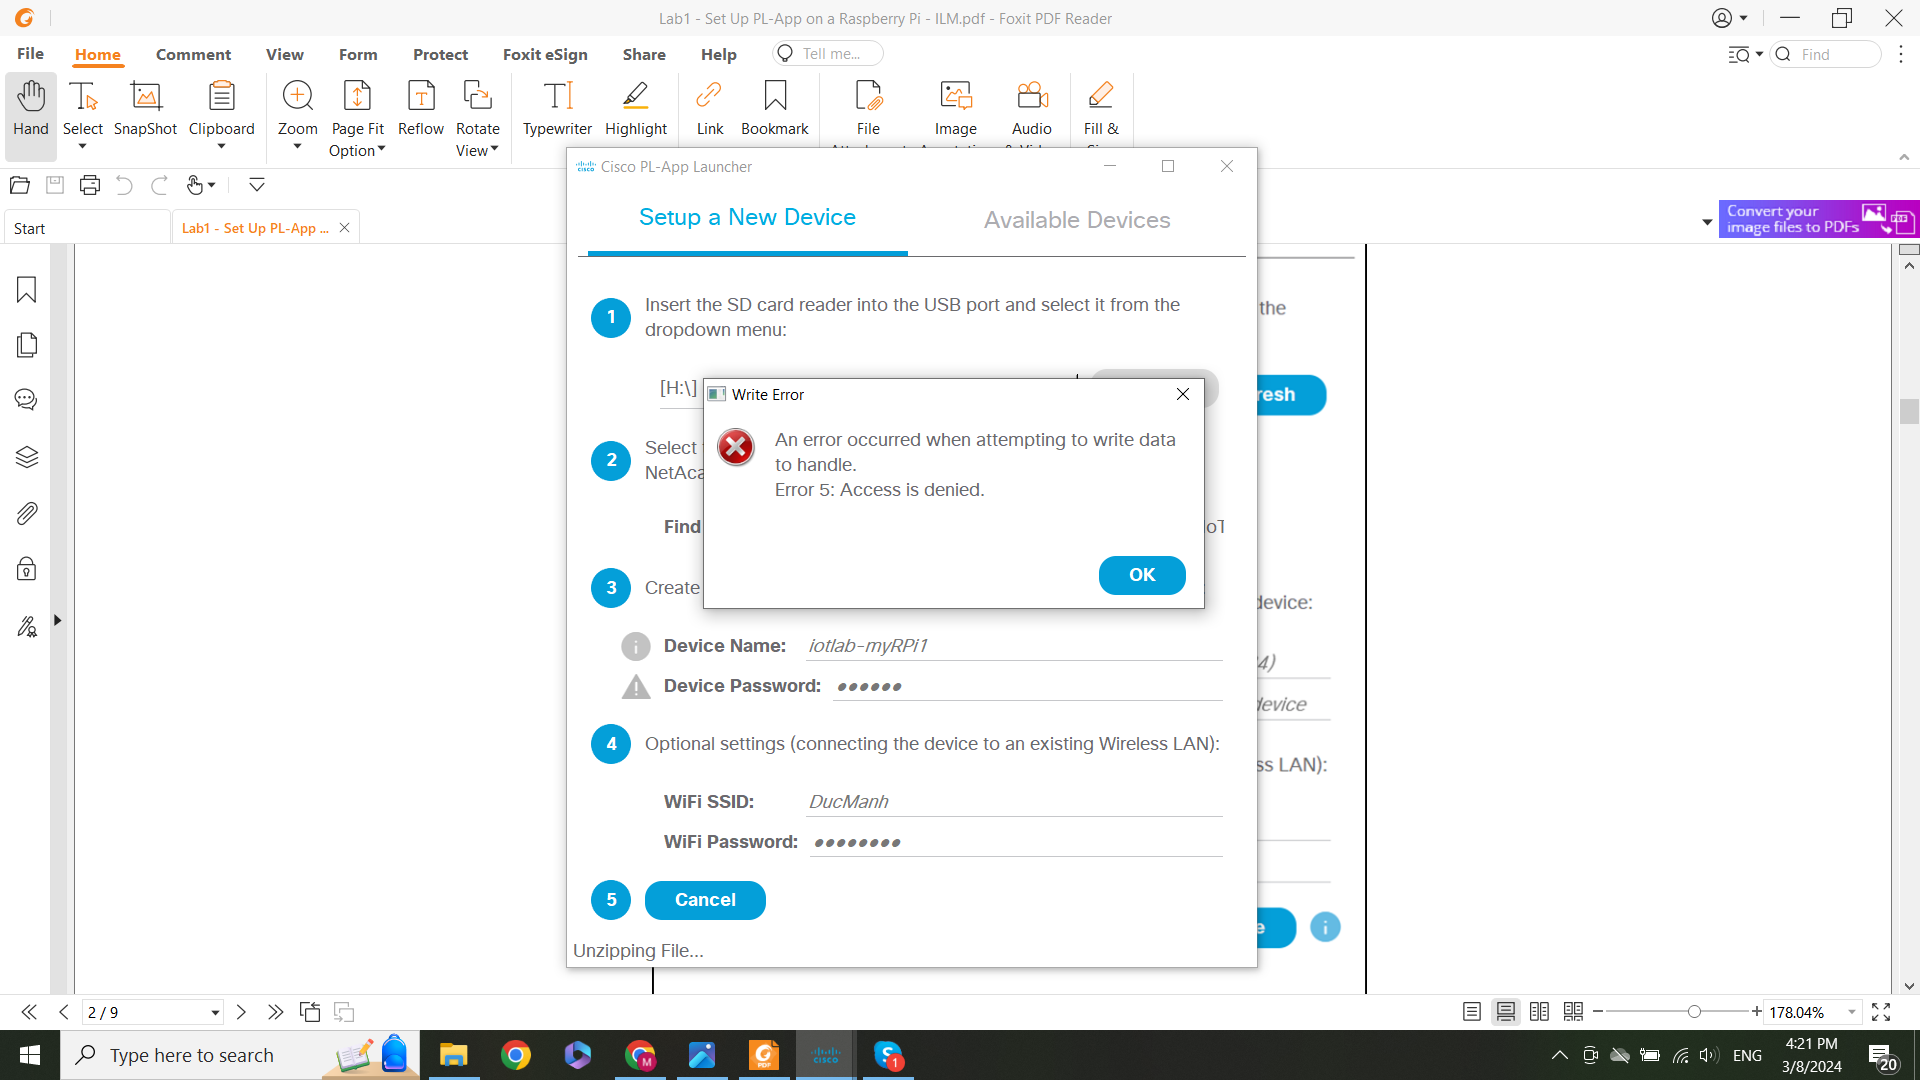Open the Protect menu
This screenshot has width=1920, height=1080.
440,54
